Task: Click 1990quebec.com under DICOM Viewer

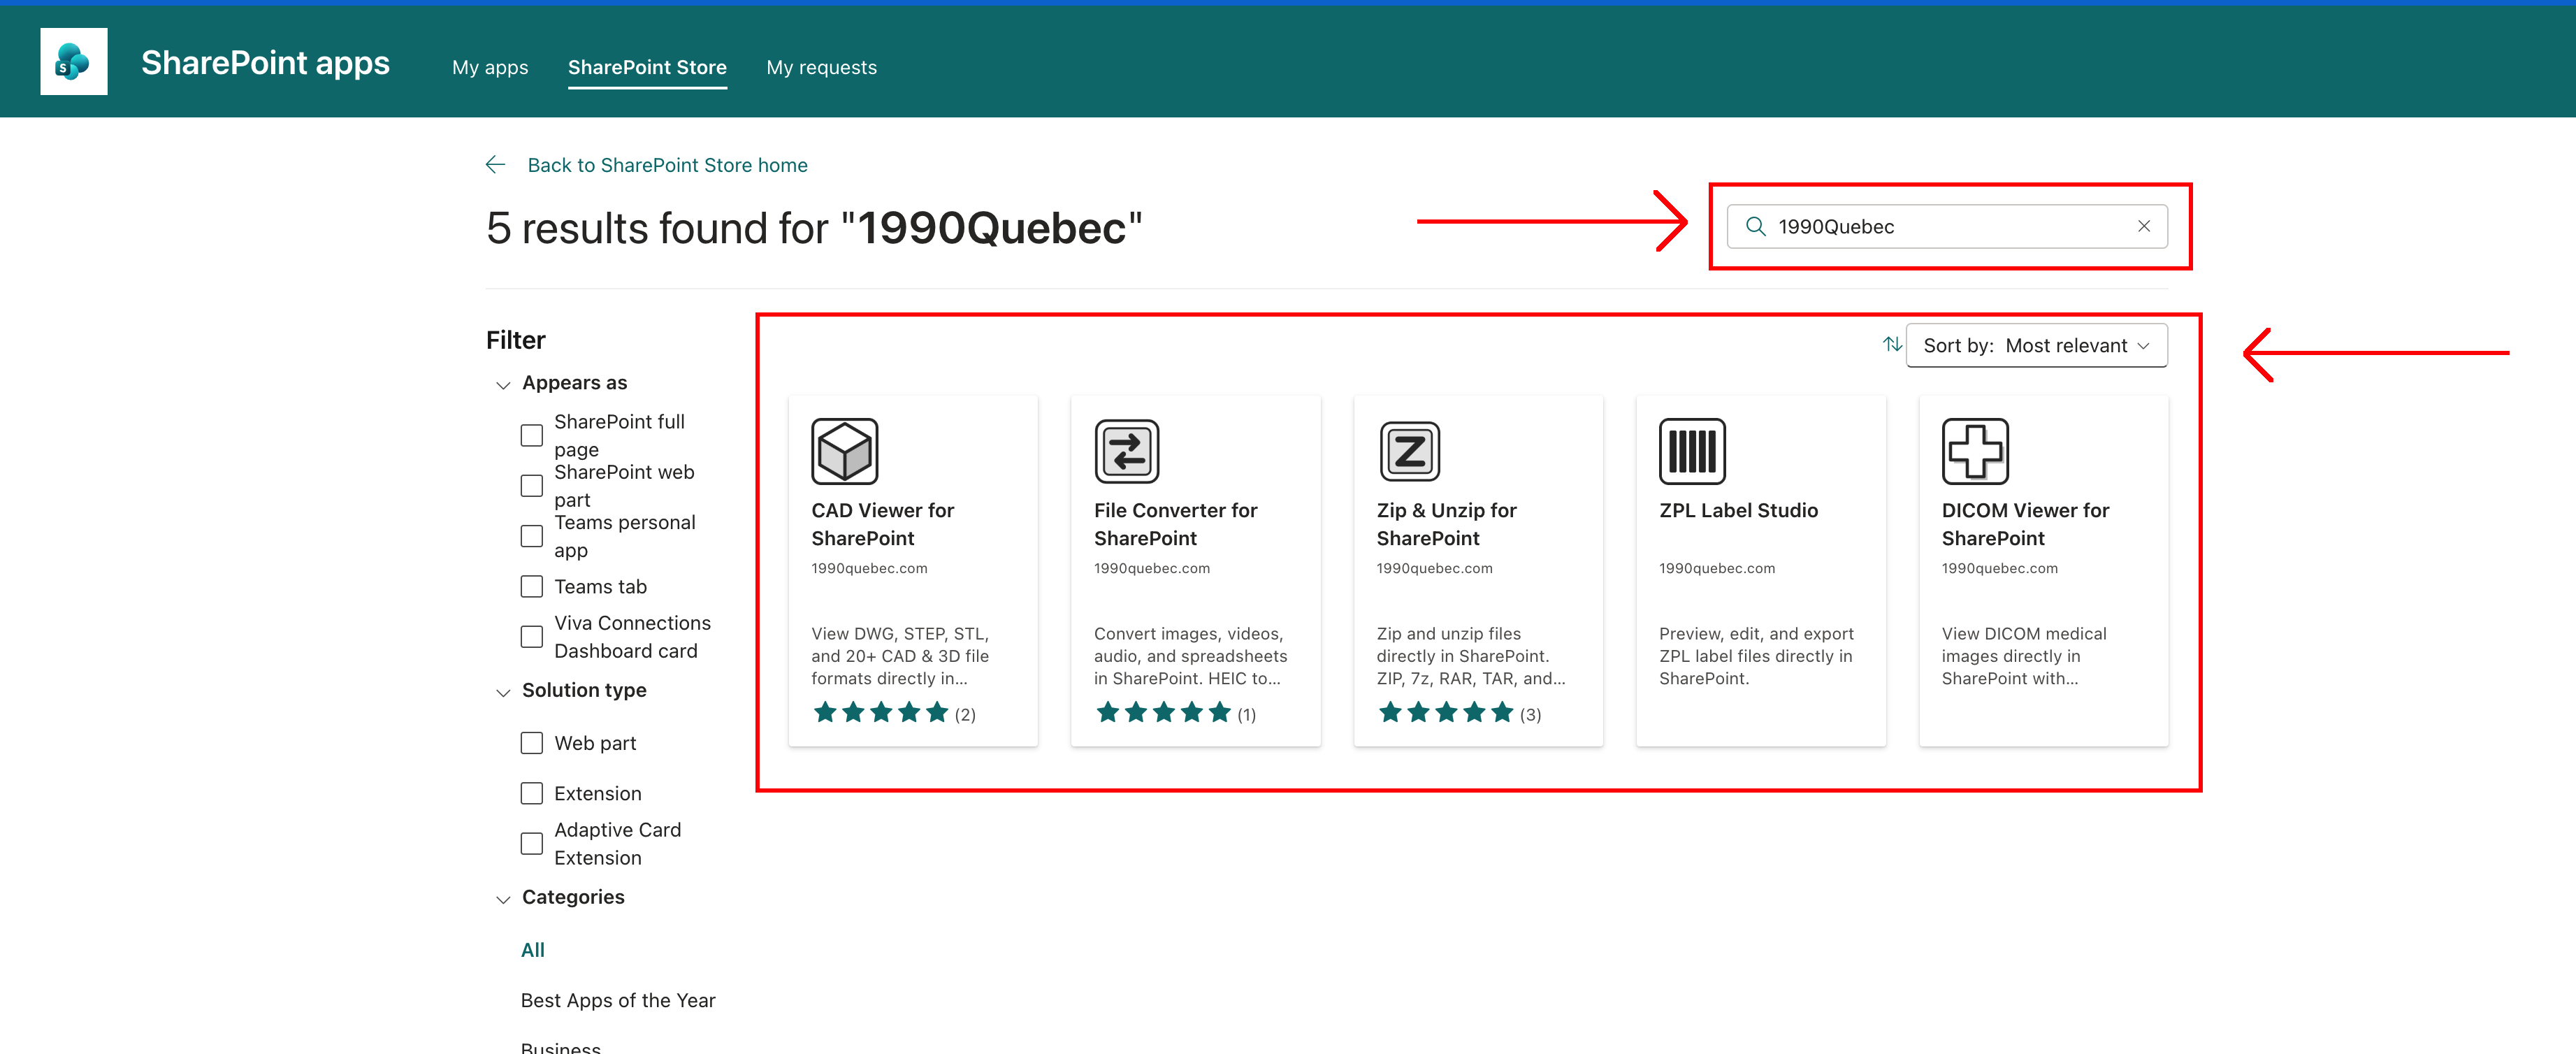Action: point(1999,568)
